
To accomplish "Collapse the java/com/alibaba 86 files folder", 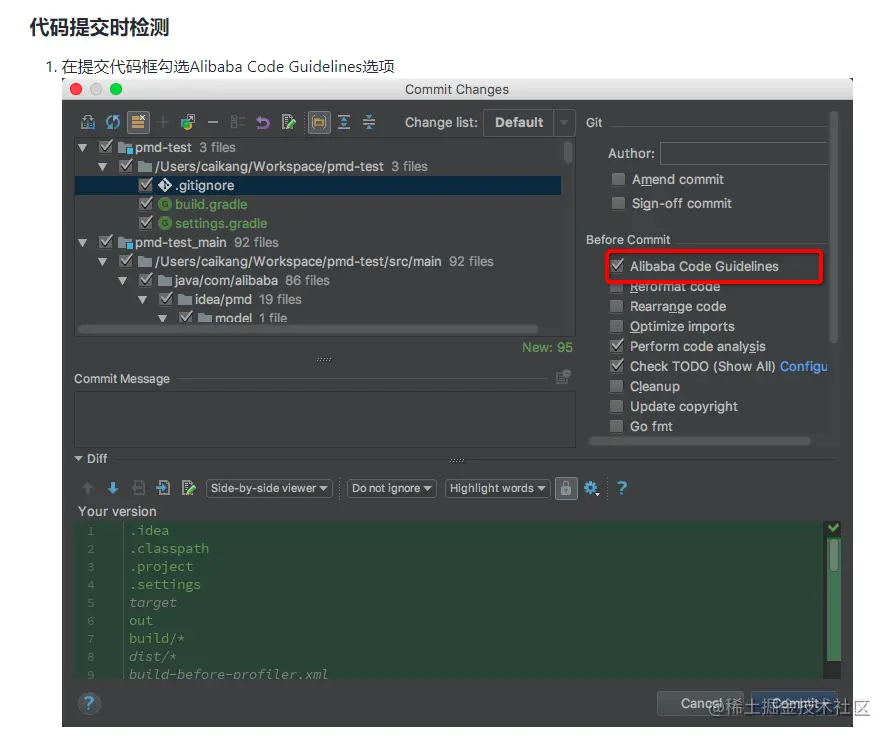I will [x=123, y=280].
